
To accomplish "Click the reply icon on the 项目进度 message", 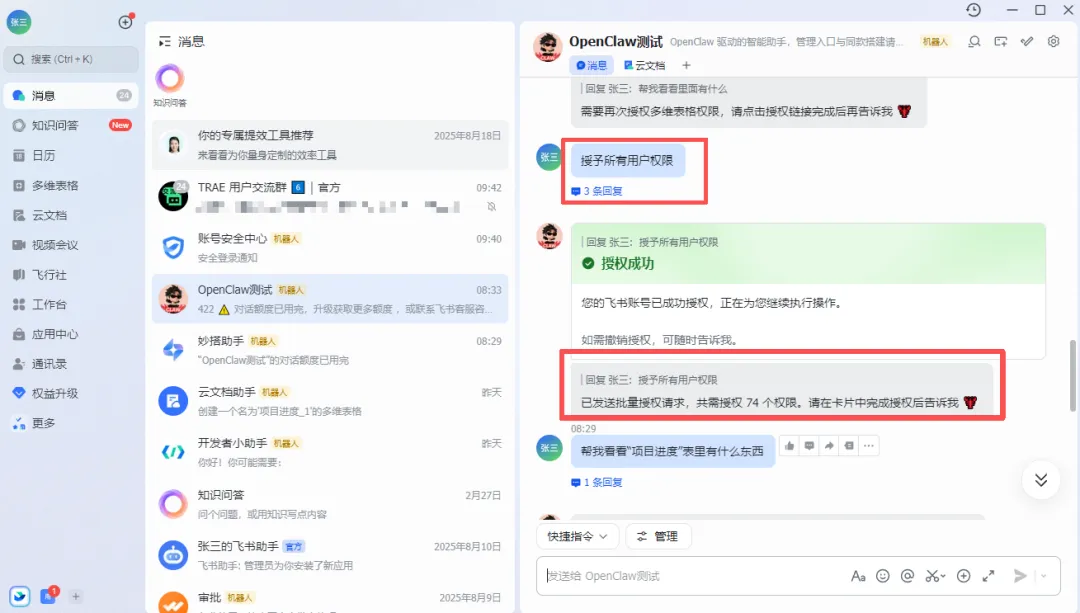I will click(x=809, y=446).
